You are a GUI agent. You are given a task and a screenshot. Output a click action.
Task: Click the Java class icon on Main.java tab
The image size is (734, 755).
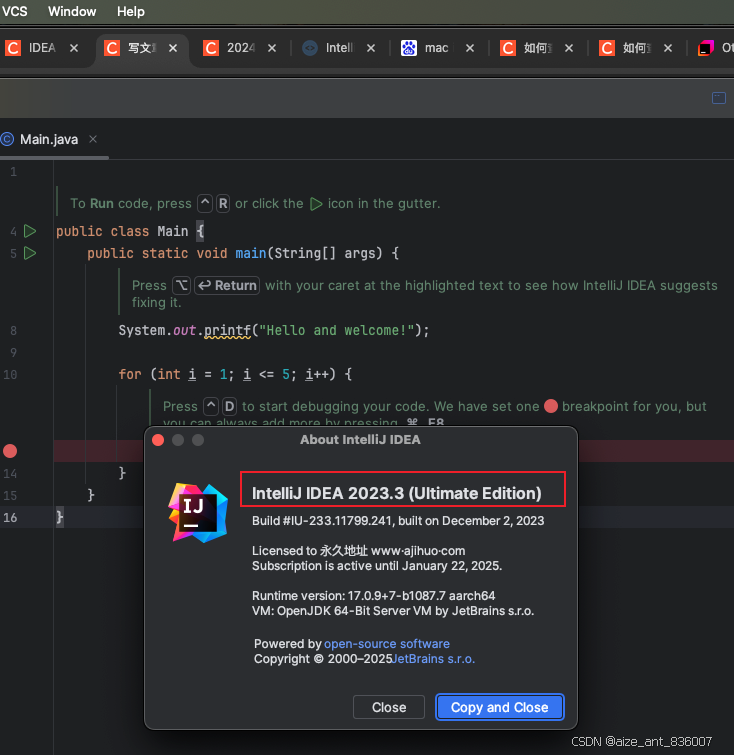[7, 139]
